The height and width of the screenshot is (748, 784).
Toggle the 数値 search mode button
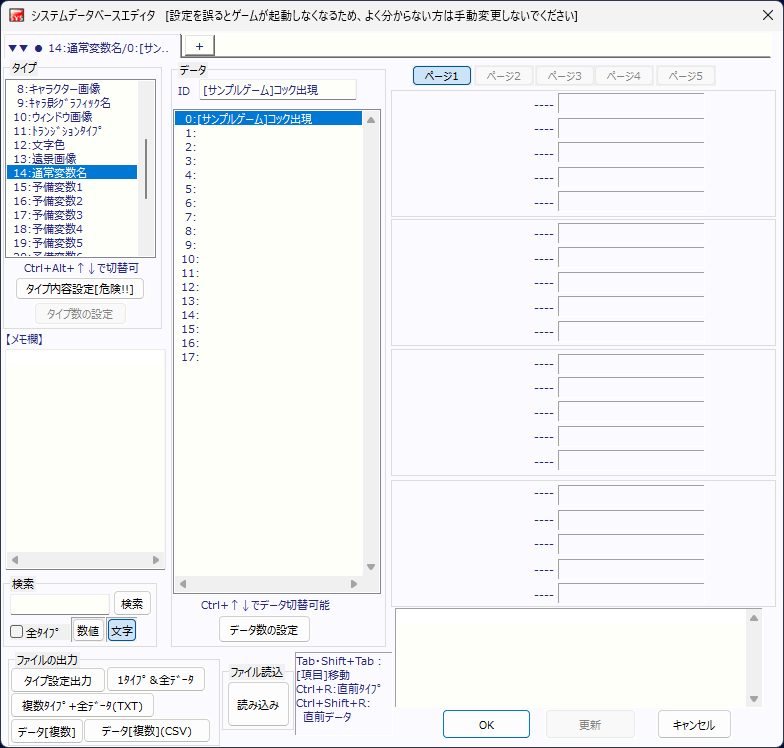(x=87, y=631)
